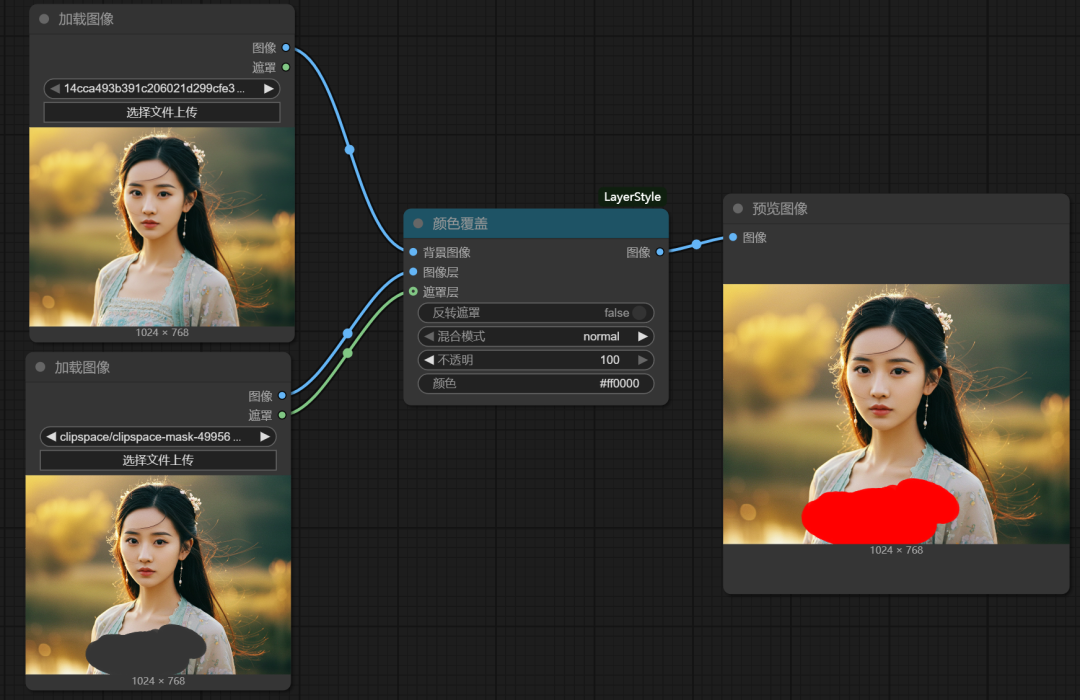The width and height of the screenshot is (1080, 700).
Task: Click 选择文件上传 on the top 加载图像 node
Action: tap(160, 111)
